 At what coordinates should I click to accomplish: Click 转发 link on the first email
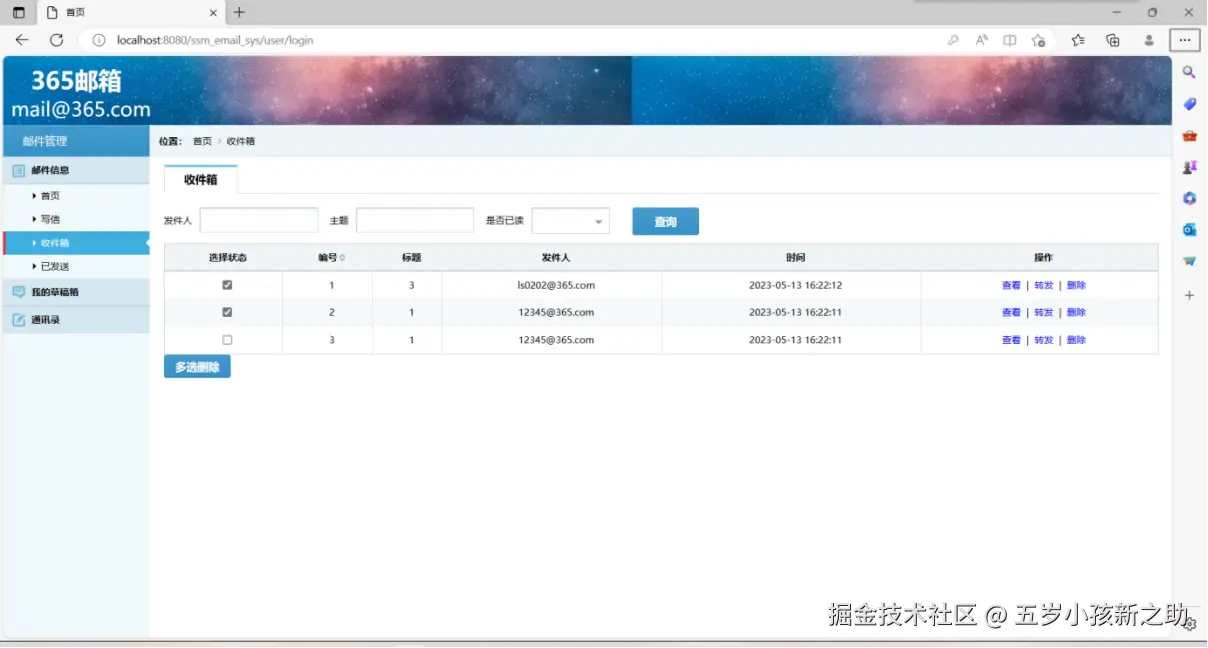[1043, 284]
